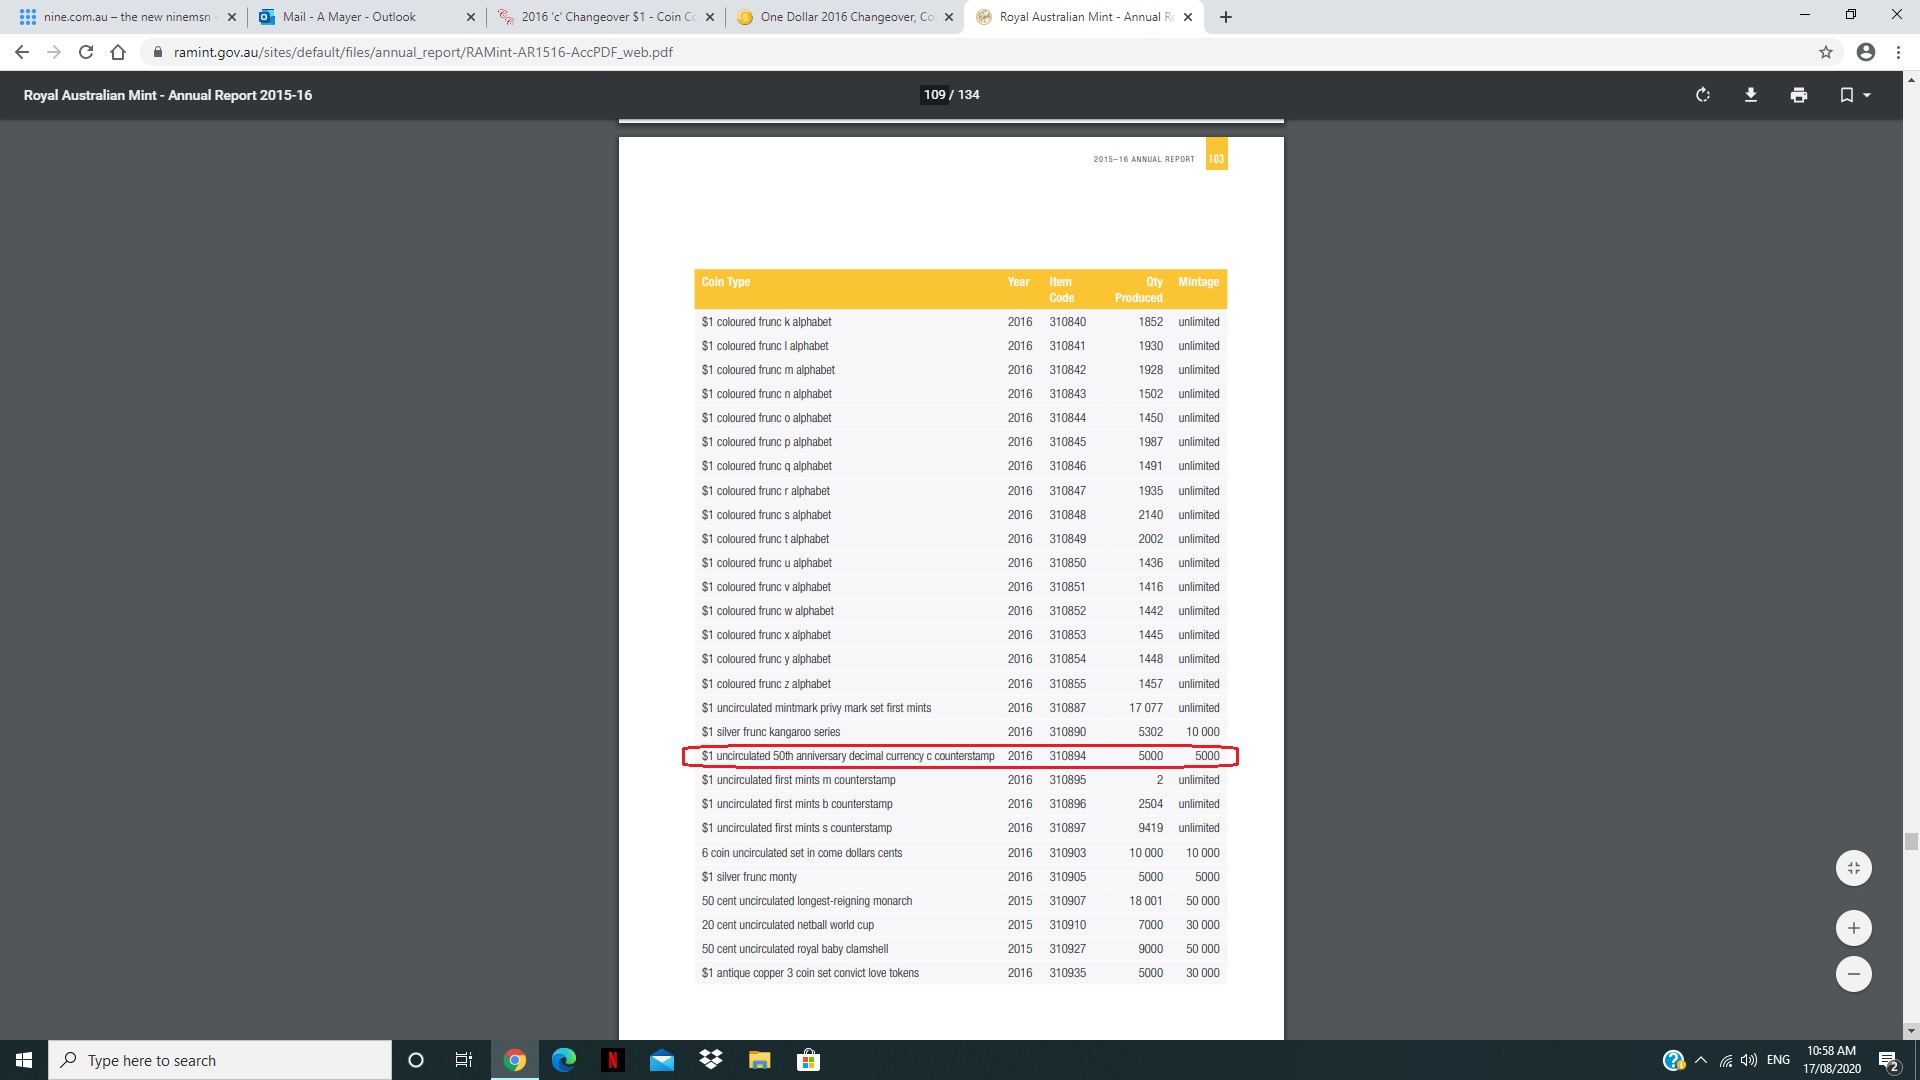Launch Microsoft Edge from the taskbar
The height and width of the screenshot is (1080, 1920).
[564, 1060]
